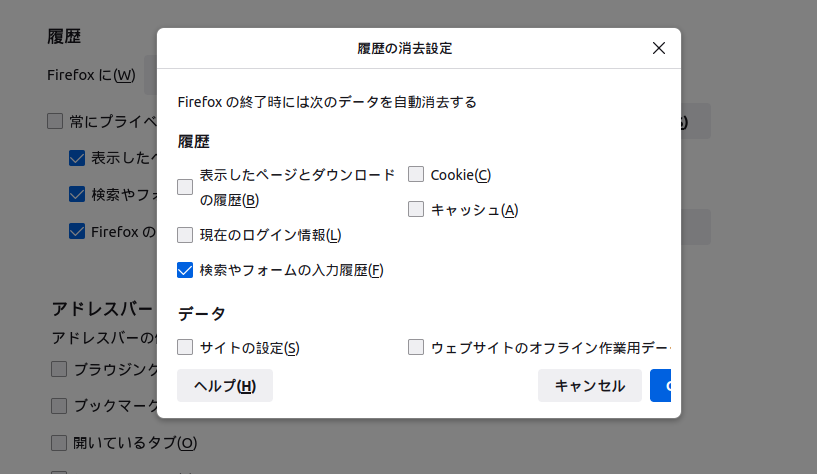Uncheck the background 表示した history checkbox
Image resolution: width=817 pixels, height=474 pixels.
pos(77,158)
